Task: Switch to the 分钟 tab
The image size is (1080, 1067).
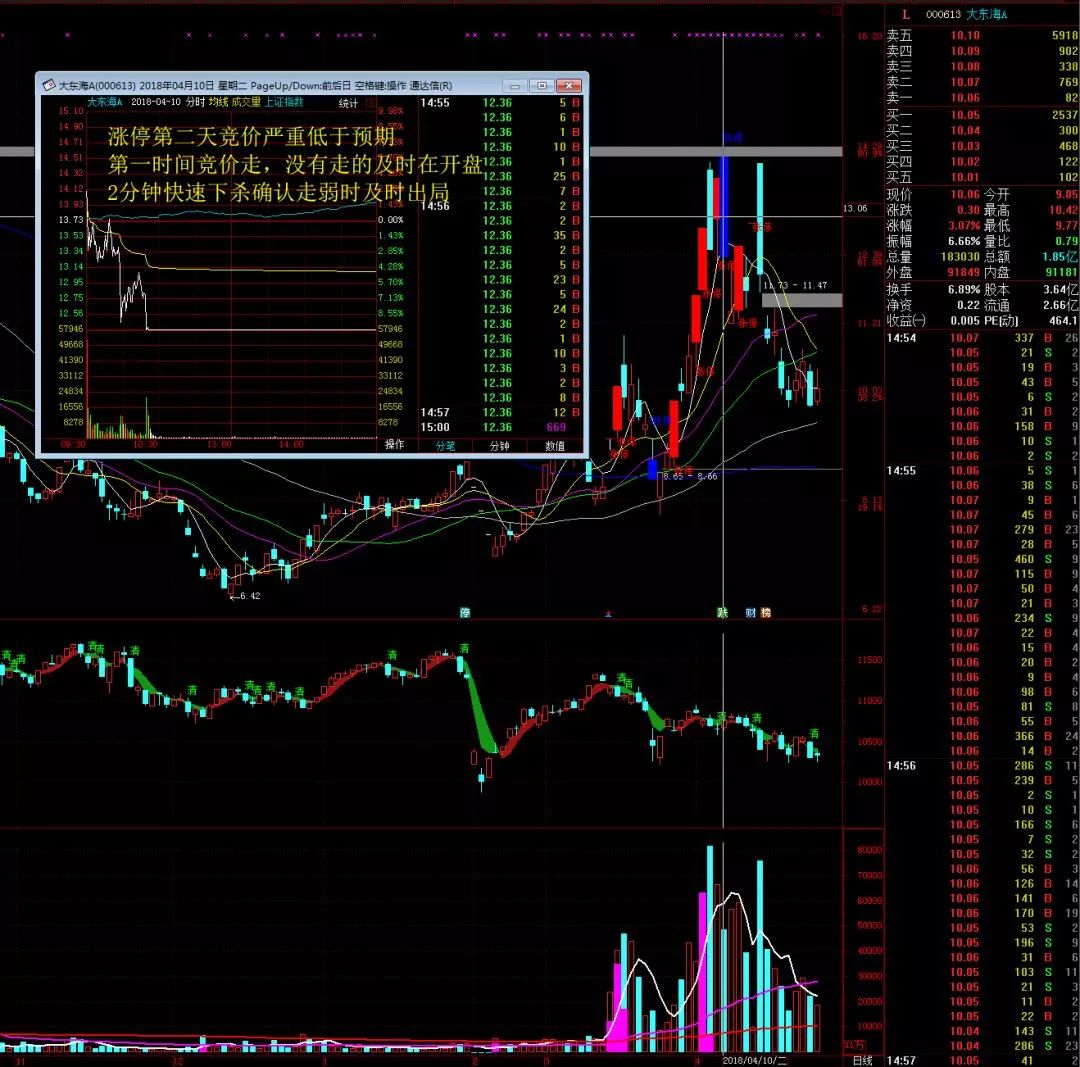Action: tap(499, 446)
